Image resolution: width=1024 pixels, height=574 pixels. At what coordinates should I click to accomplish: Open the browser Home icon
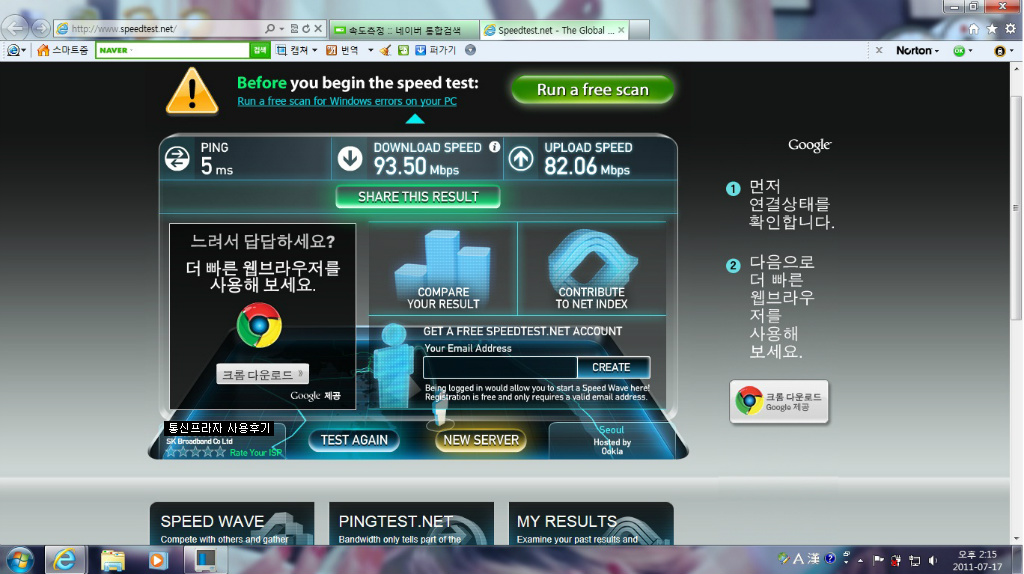tap(974, 29)
